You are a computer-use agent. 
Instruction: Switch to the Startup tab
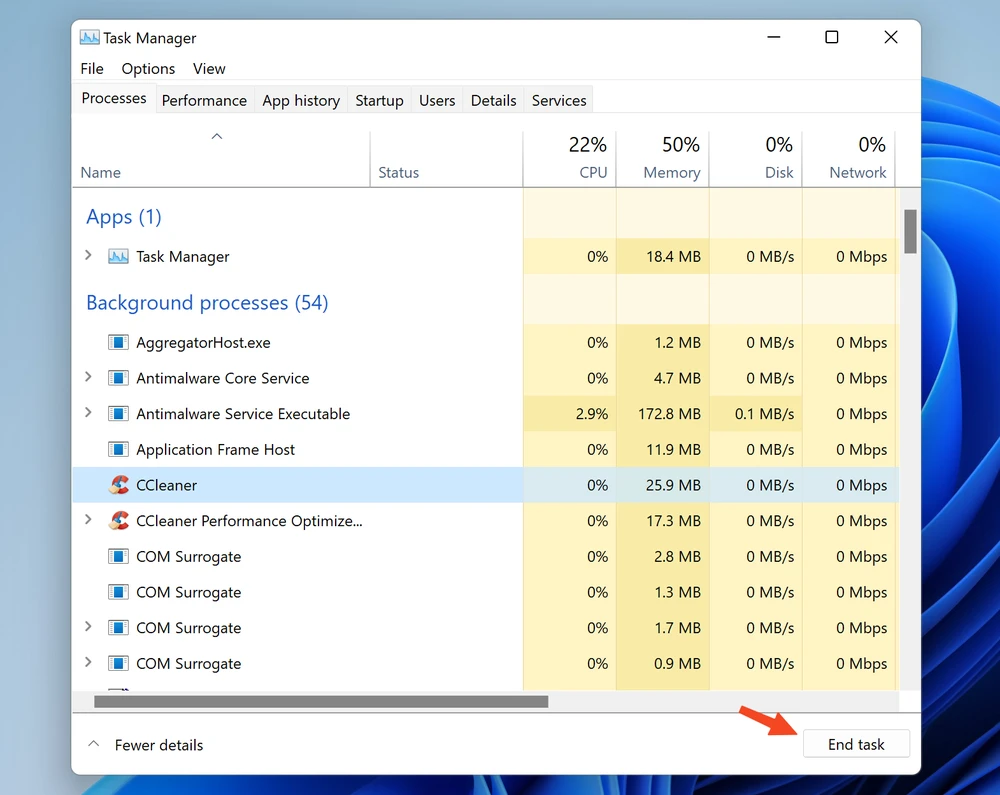pos(379,100)
